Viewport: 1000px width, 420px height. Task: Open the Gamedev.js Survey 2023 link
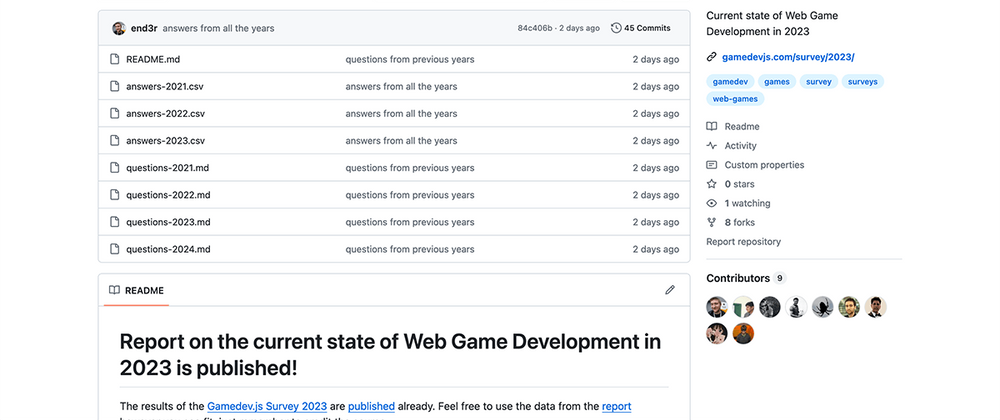(267, 406)
